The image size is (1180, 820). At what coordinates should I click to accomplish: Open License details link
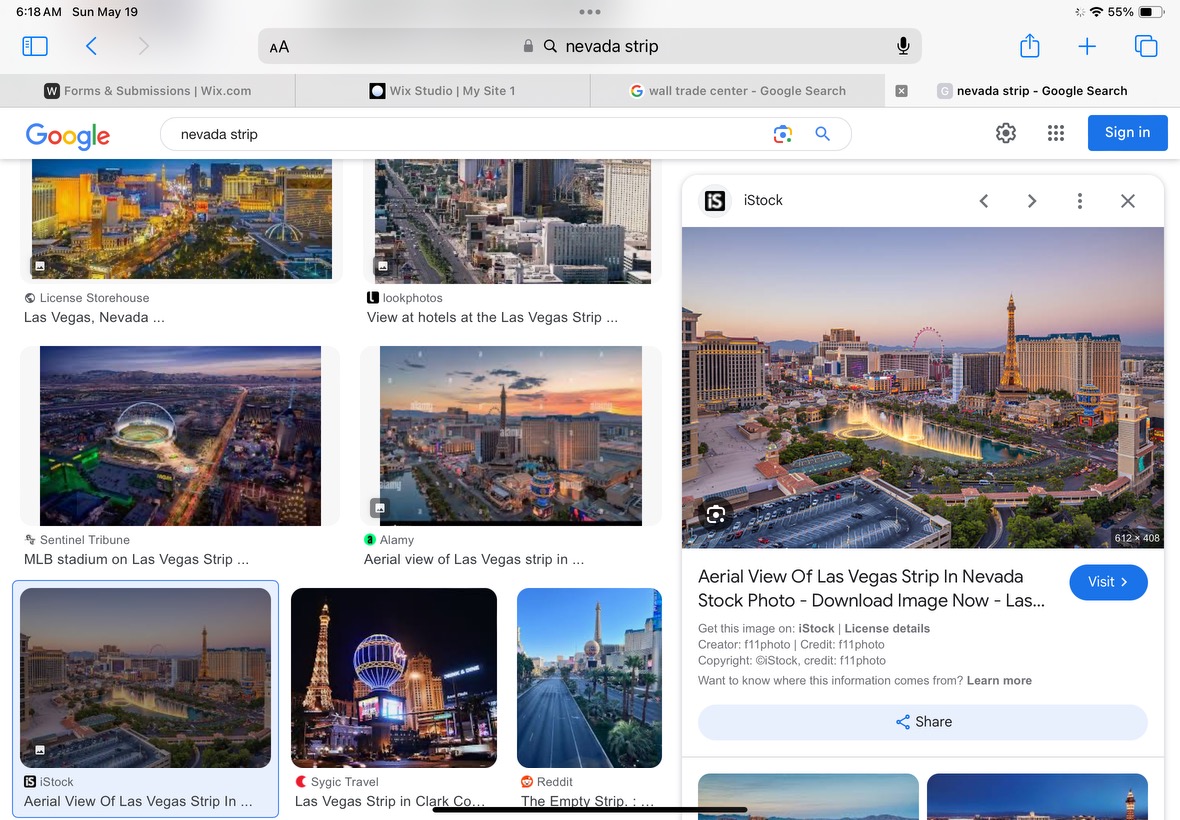coord(887,628)
